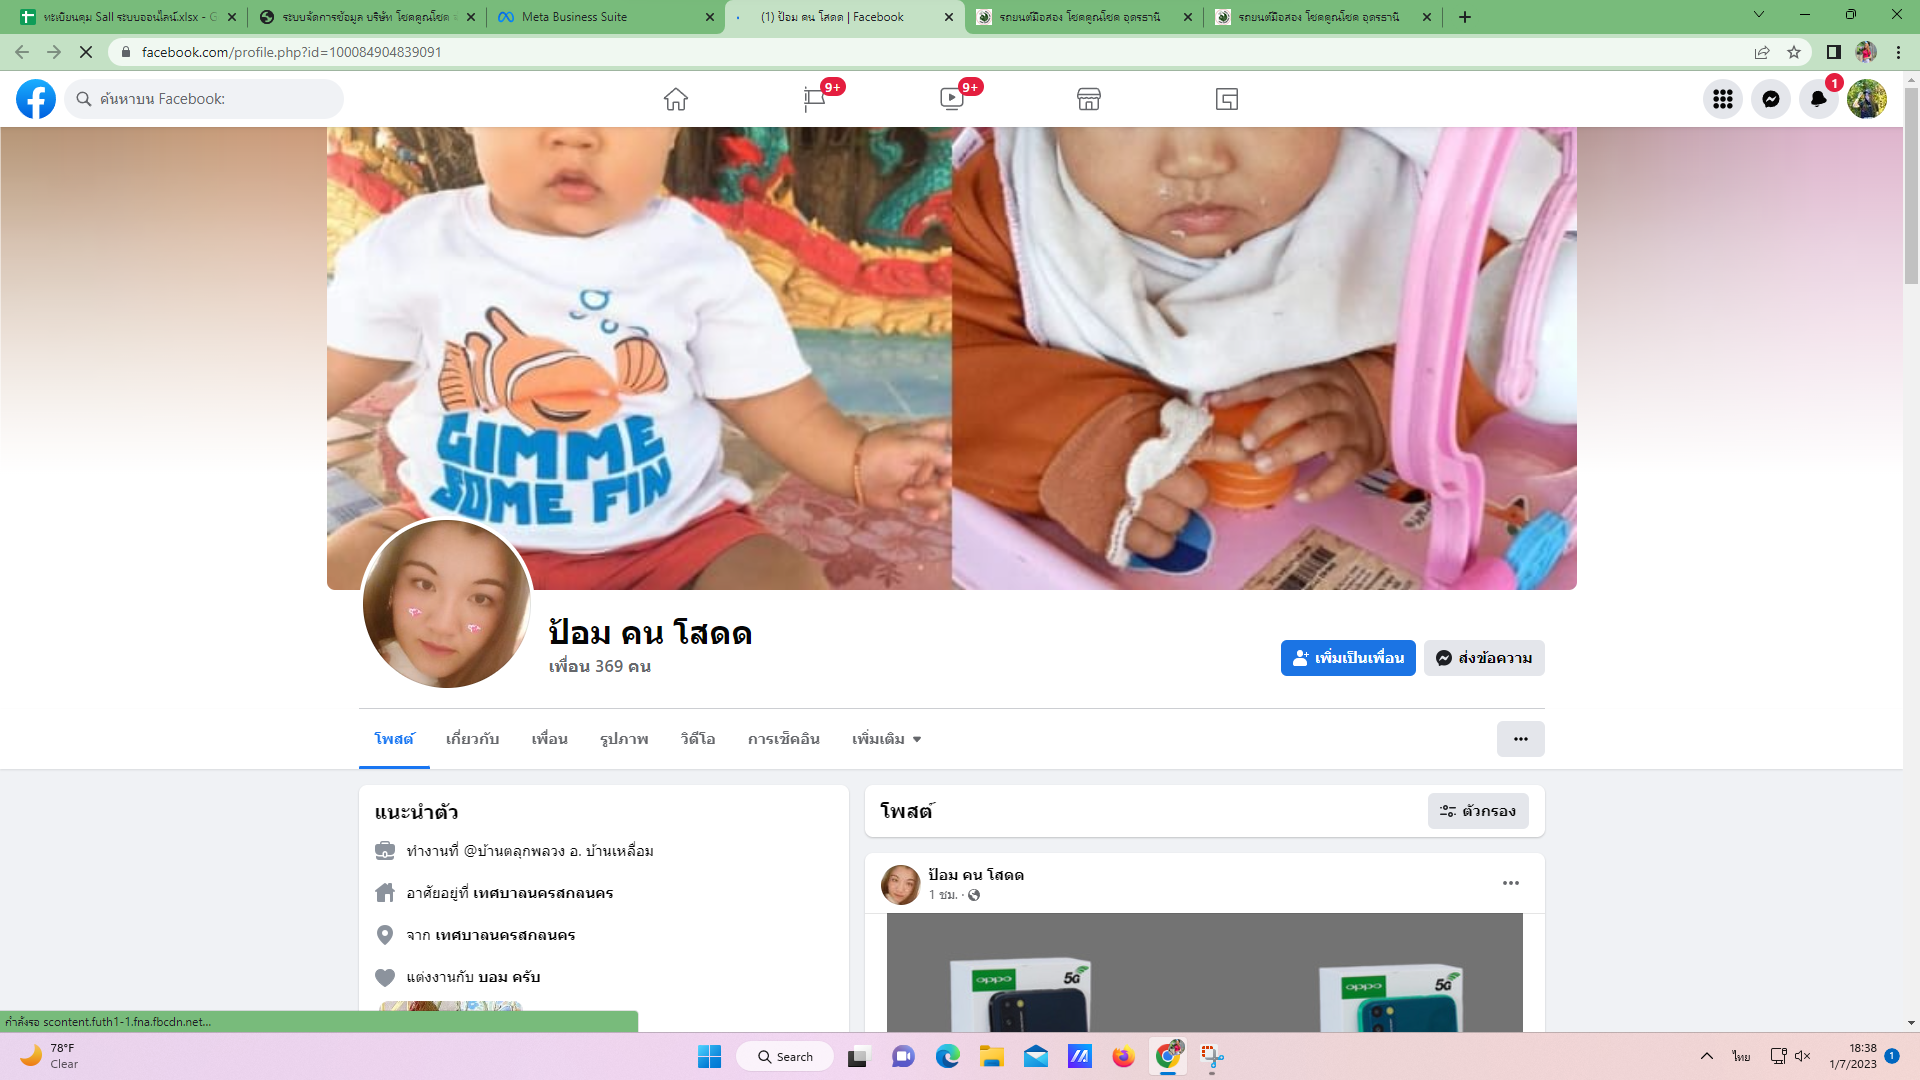Open Facebook Home feed icon
This screenshot has width=1920, height=1080.
point(676,99)
